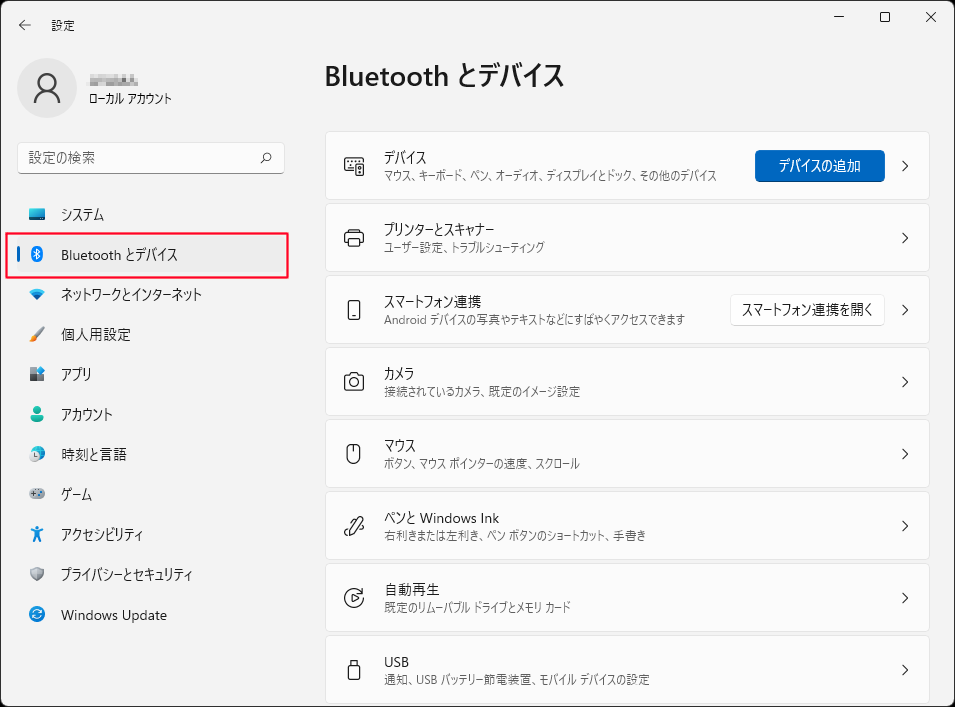Image resolution: width=955 pixels, height=707 pixels.
Task: Open the プリンターとスキャナー title
Action: (x=439, y=230)
